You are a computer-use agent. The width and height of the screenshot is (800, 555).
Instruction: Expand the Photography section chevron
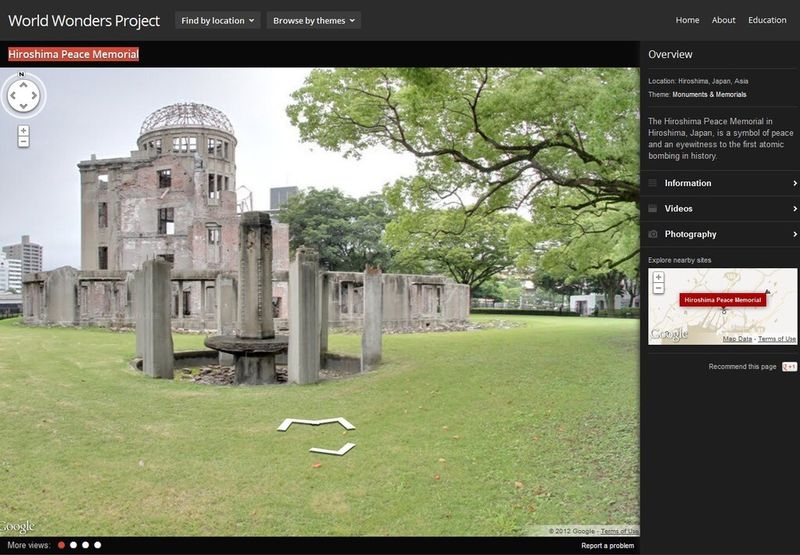(794, 234)
